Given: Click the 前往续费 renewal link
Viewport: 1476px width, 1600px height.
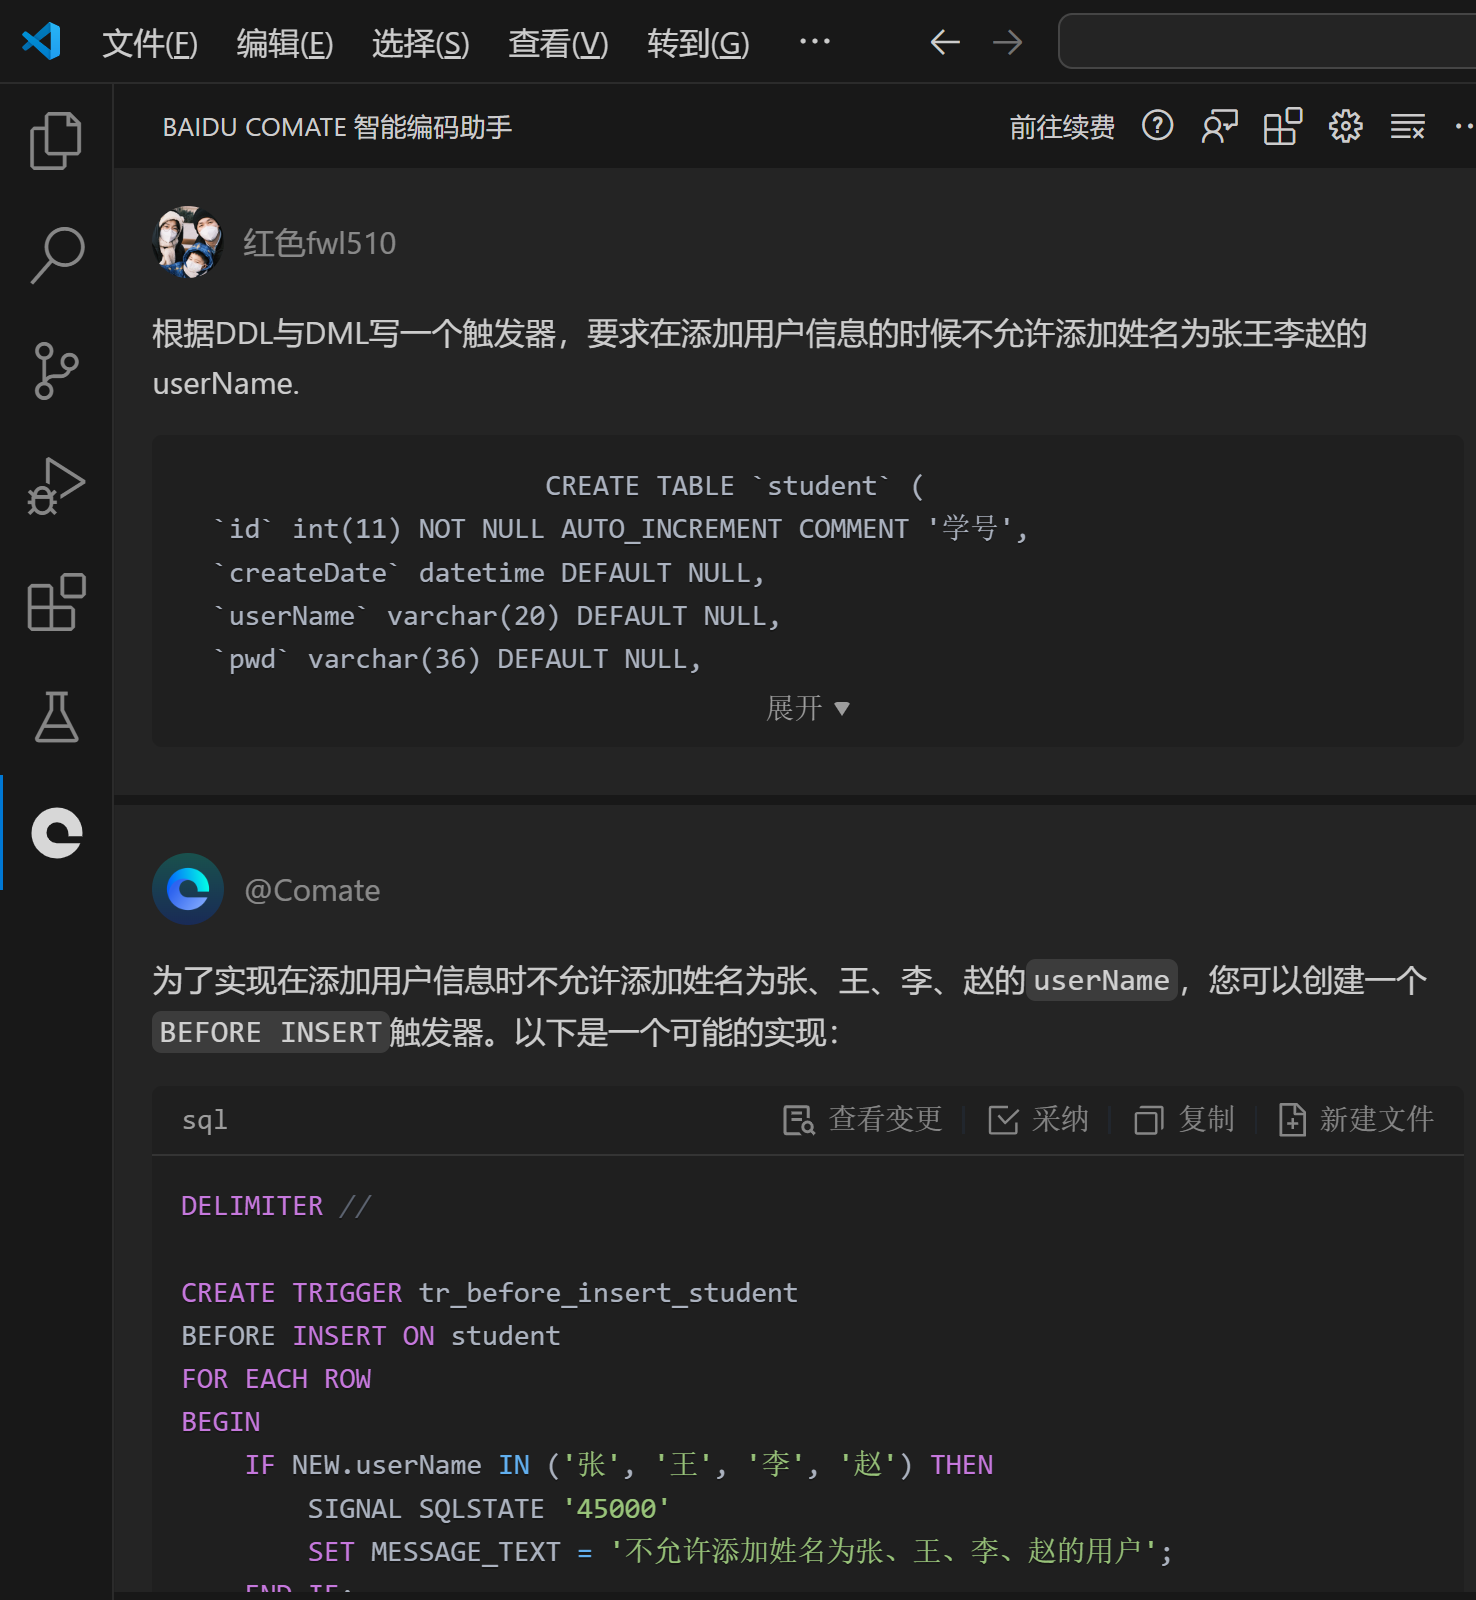Looking at the screenshot, I should [1062, 127].
